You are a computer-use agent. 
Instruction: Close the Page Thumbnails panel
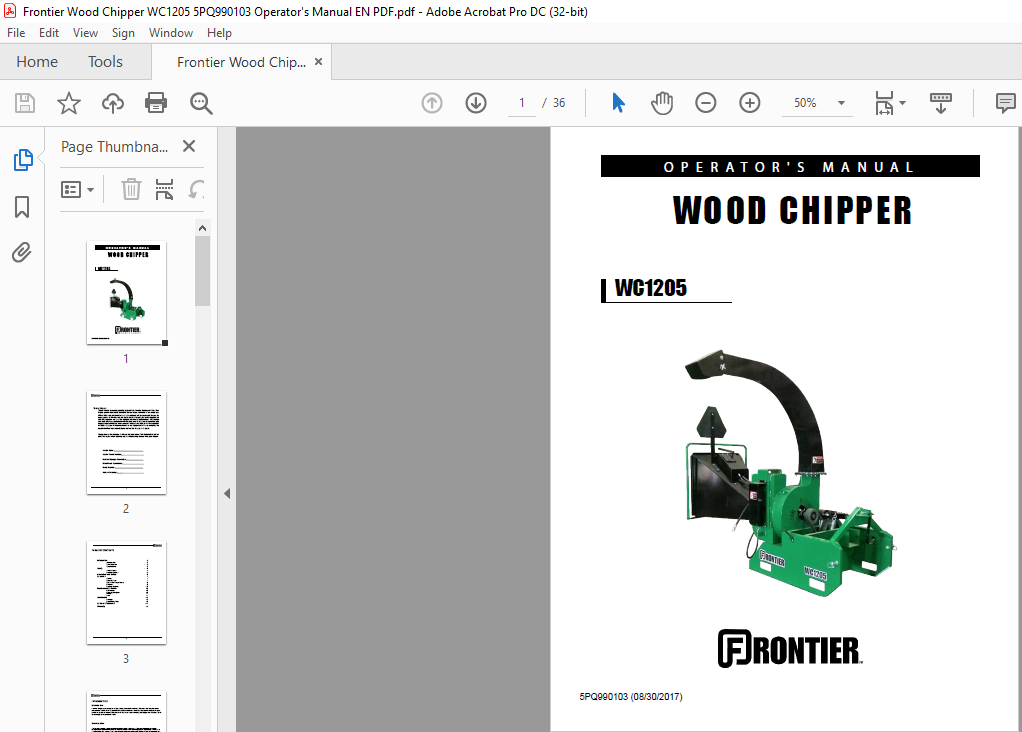click(x=189, y=146)
